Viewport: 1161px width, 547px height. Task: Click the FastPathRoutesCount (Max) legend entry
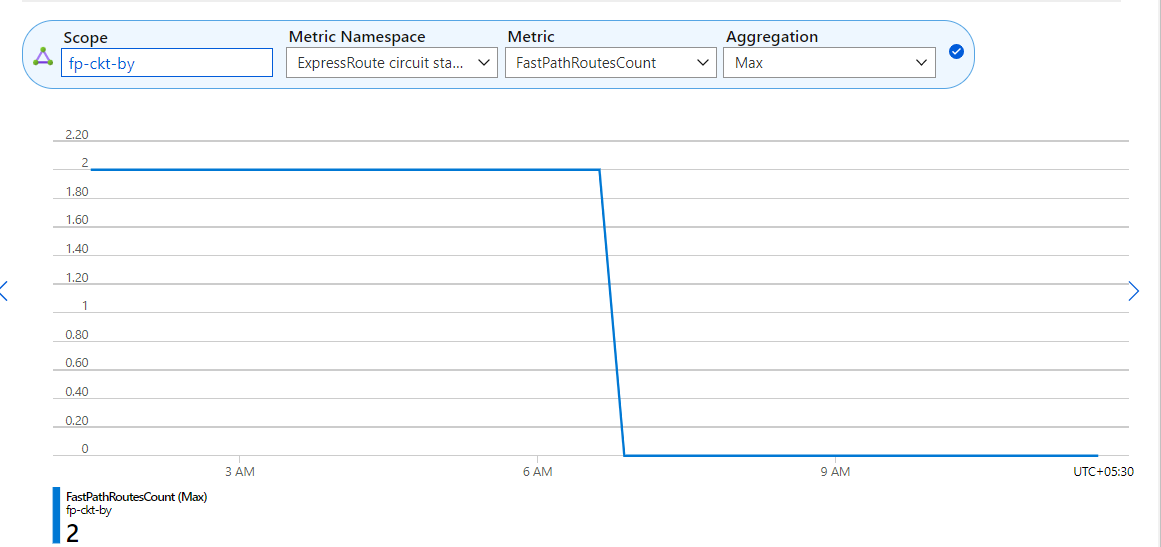pyautogui.click(x=137, y=497)
